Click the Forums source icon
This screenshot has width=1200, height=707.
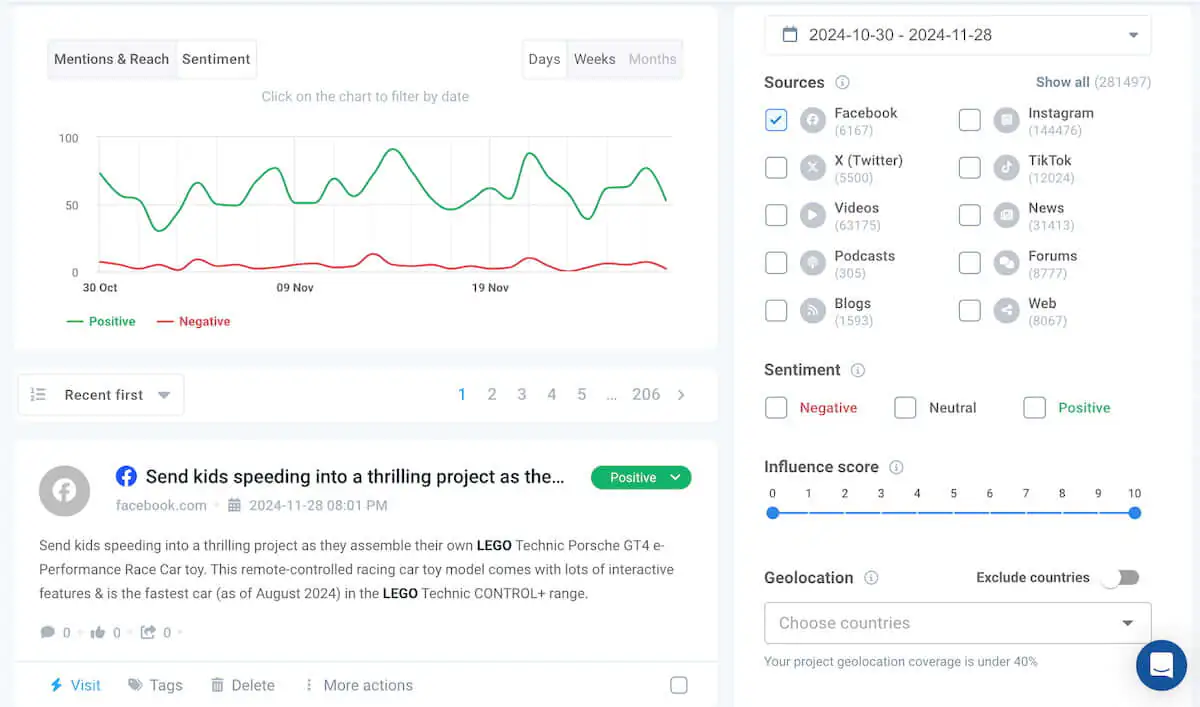tap(1006, 263)
